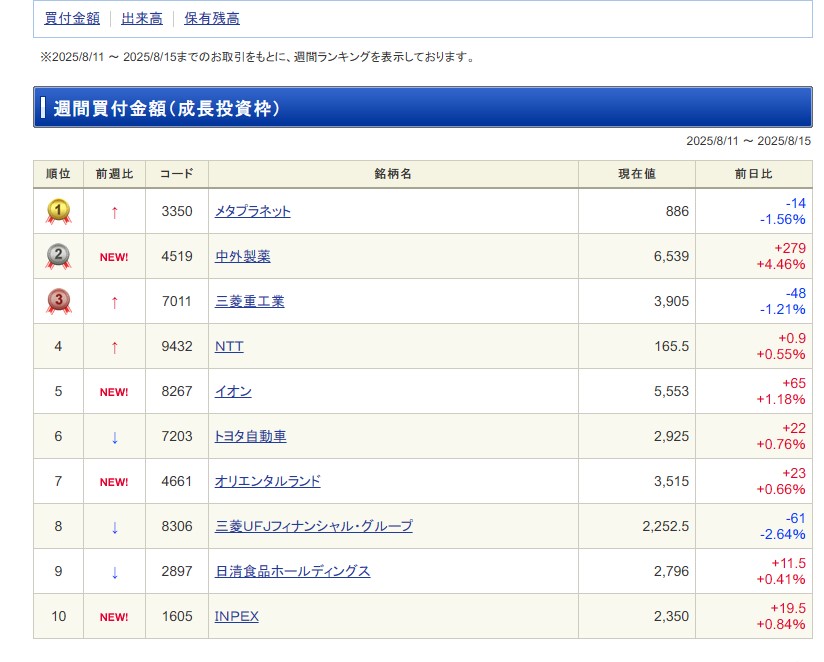Click the red up arrow for メタプラネット

pos(115,212)
